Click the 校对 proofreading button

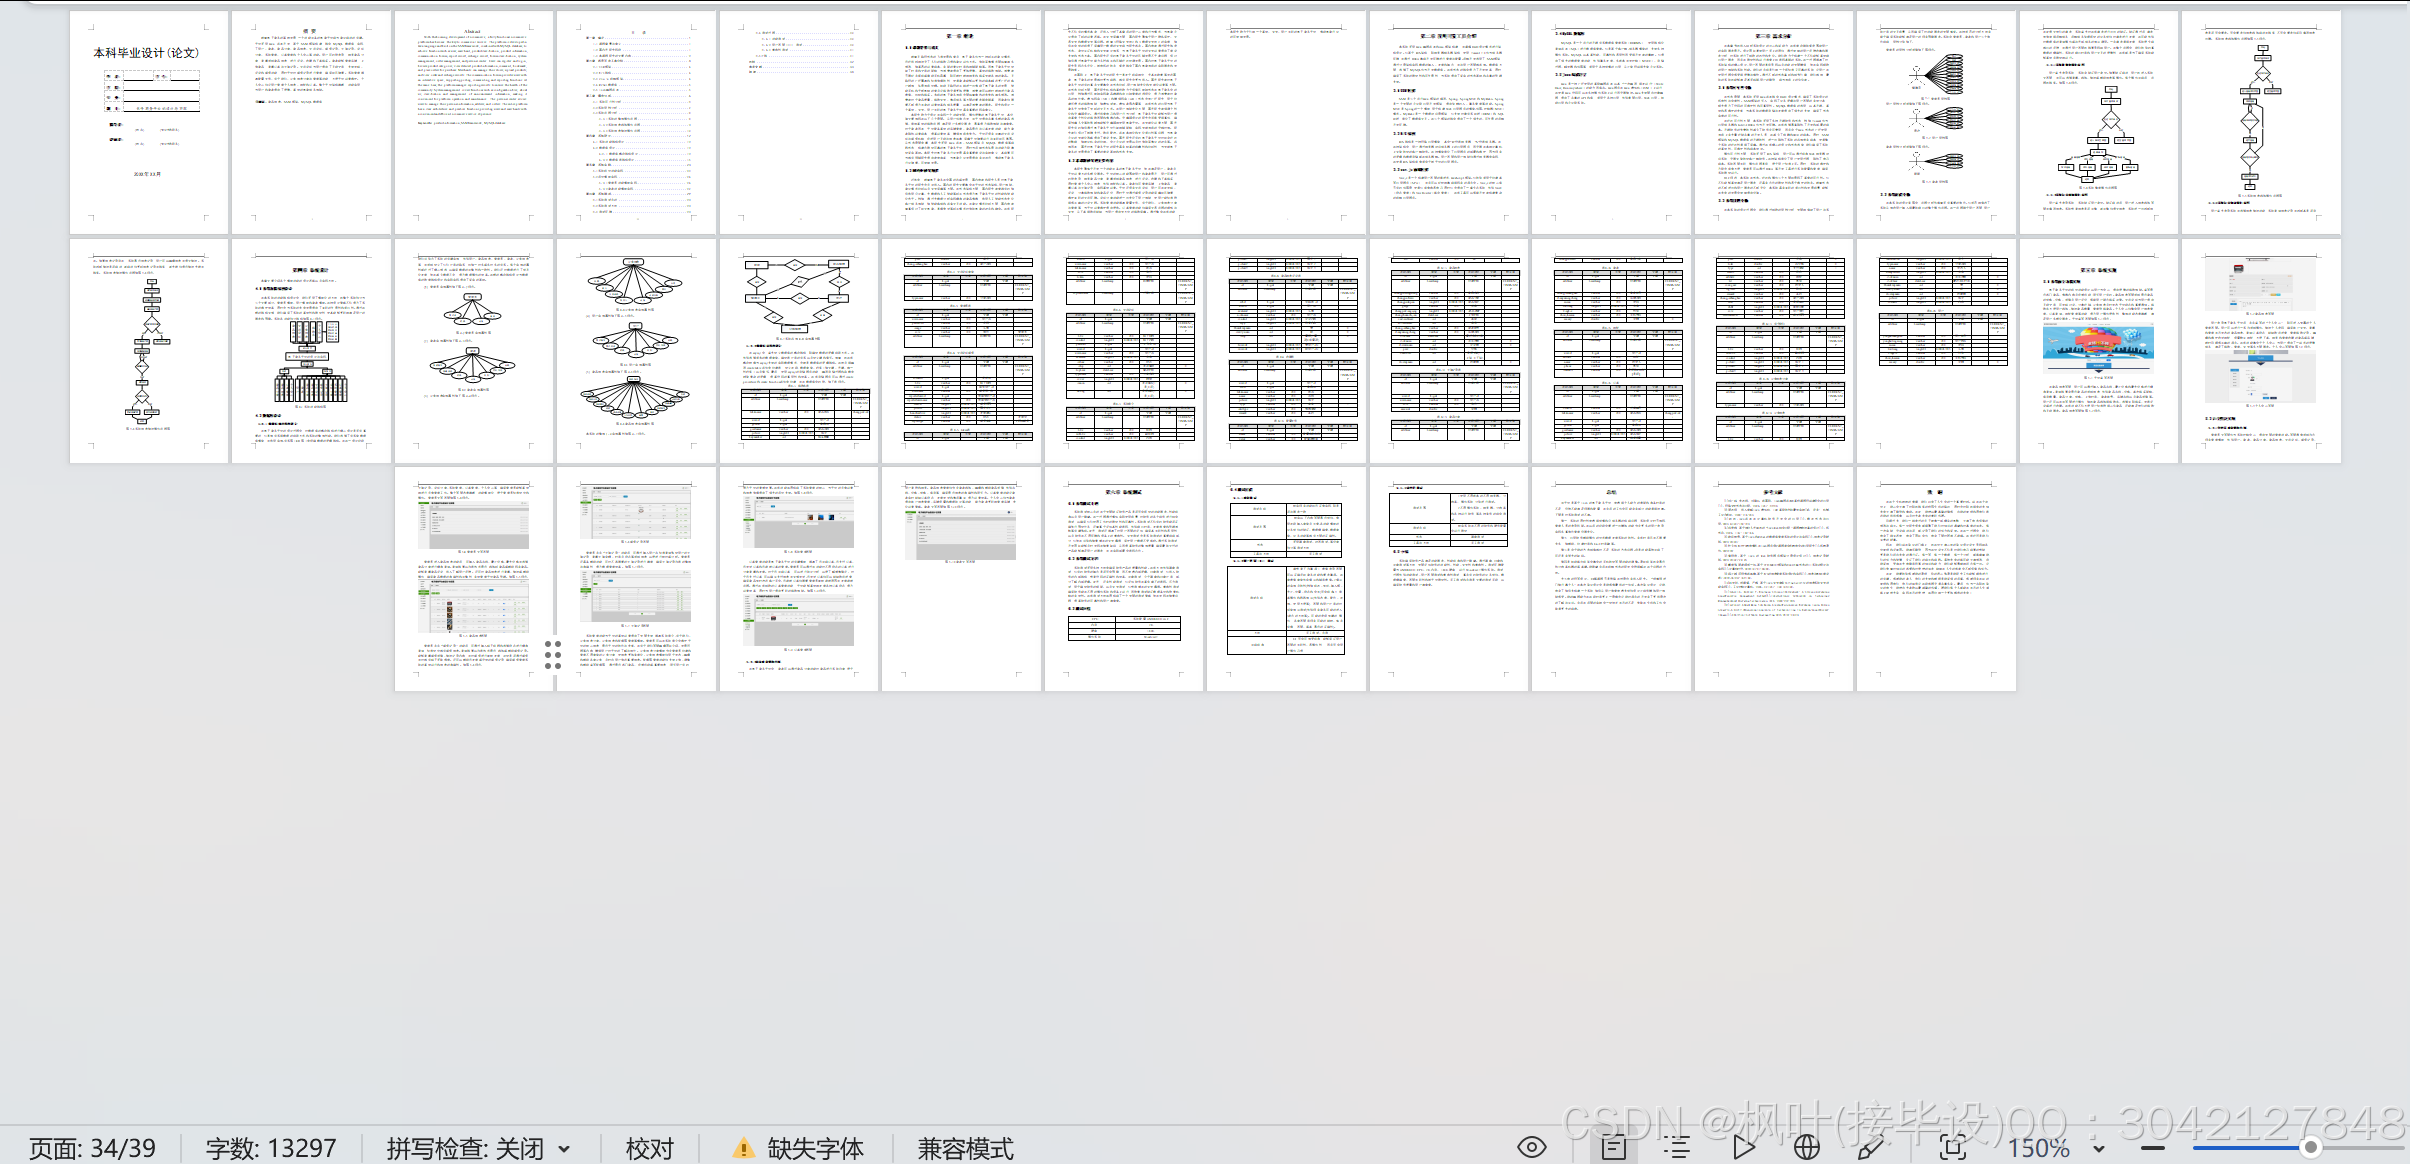(x=650, y=1148)
